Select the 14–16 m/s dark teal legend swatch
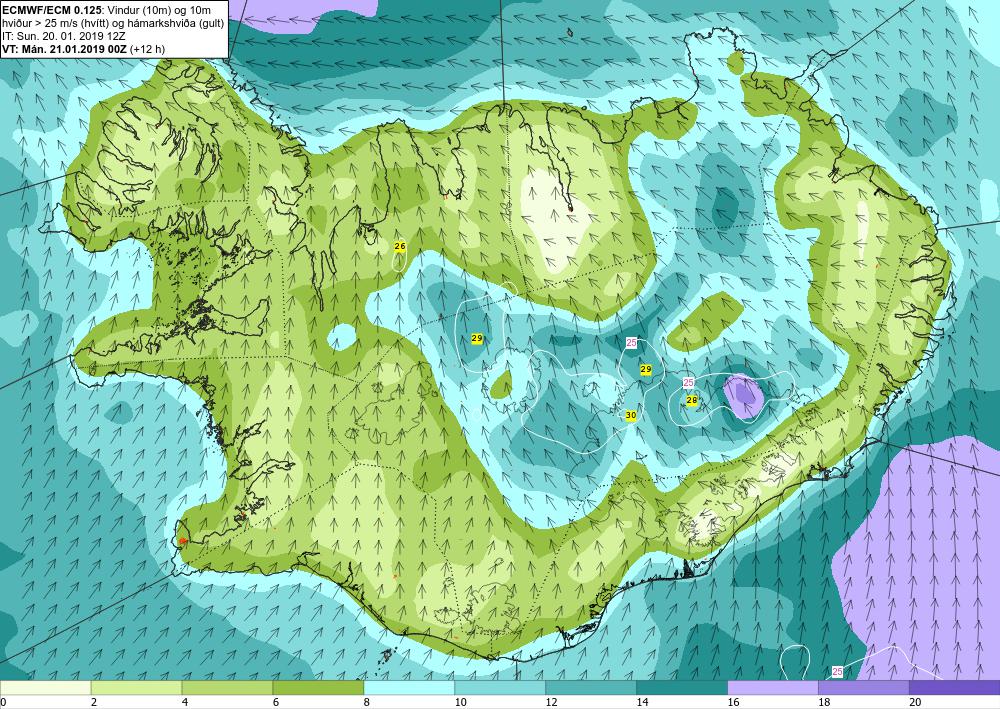Screen dimensions: 1000x709 [x=682, y=688]
